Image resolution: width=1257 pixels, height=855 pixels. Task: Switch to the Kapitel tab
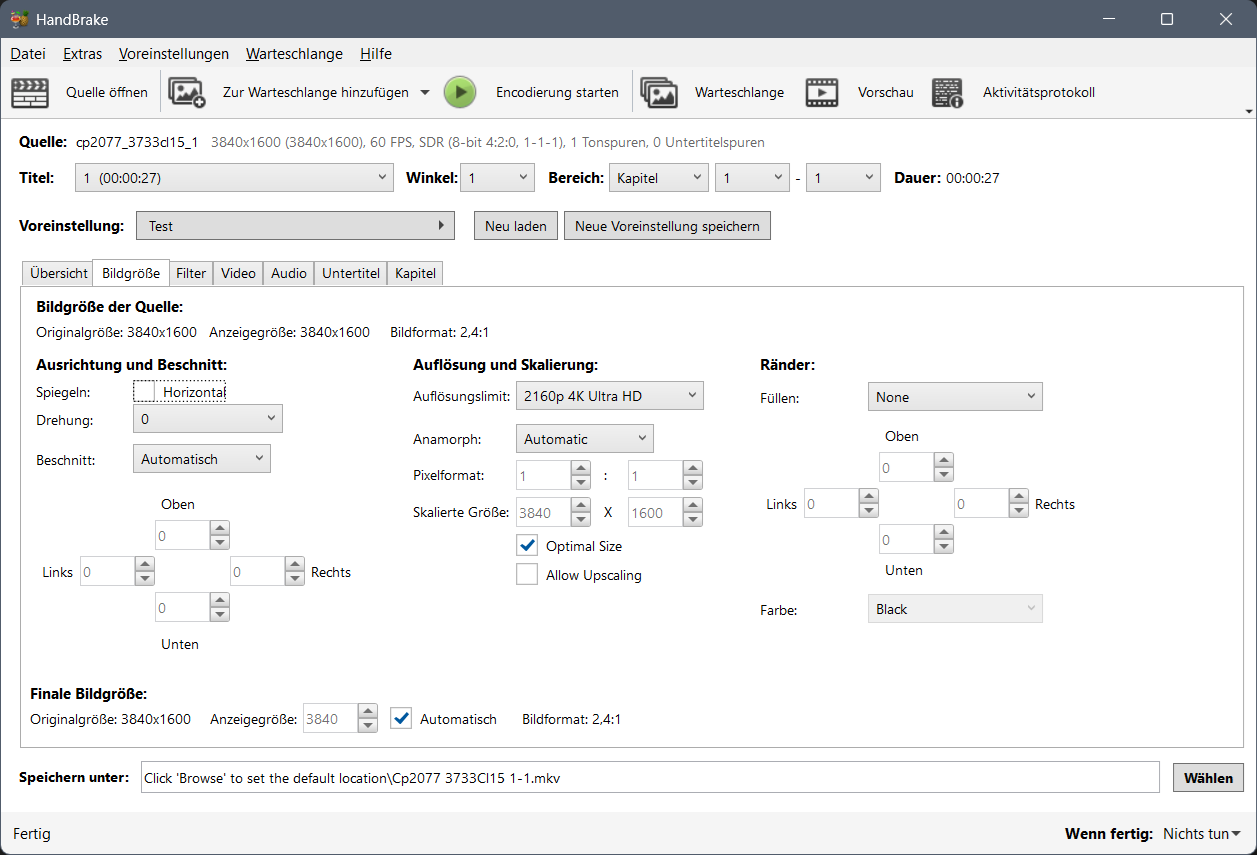(415, 273)
